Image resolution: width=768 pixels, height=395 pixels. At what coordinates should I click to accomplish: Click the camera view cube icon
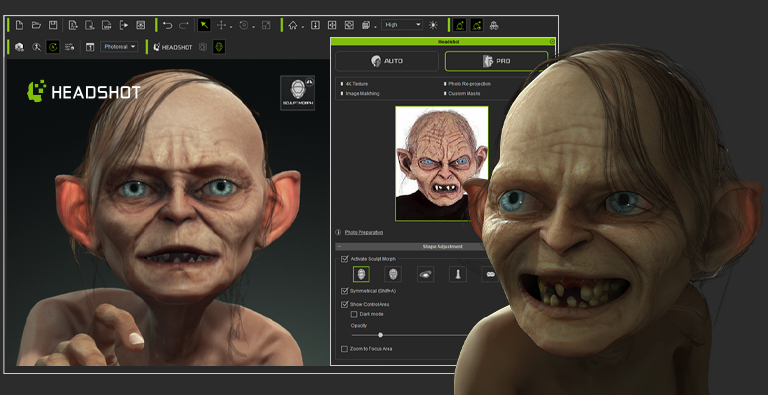click(x=366, y=25)
